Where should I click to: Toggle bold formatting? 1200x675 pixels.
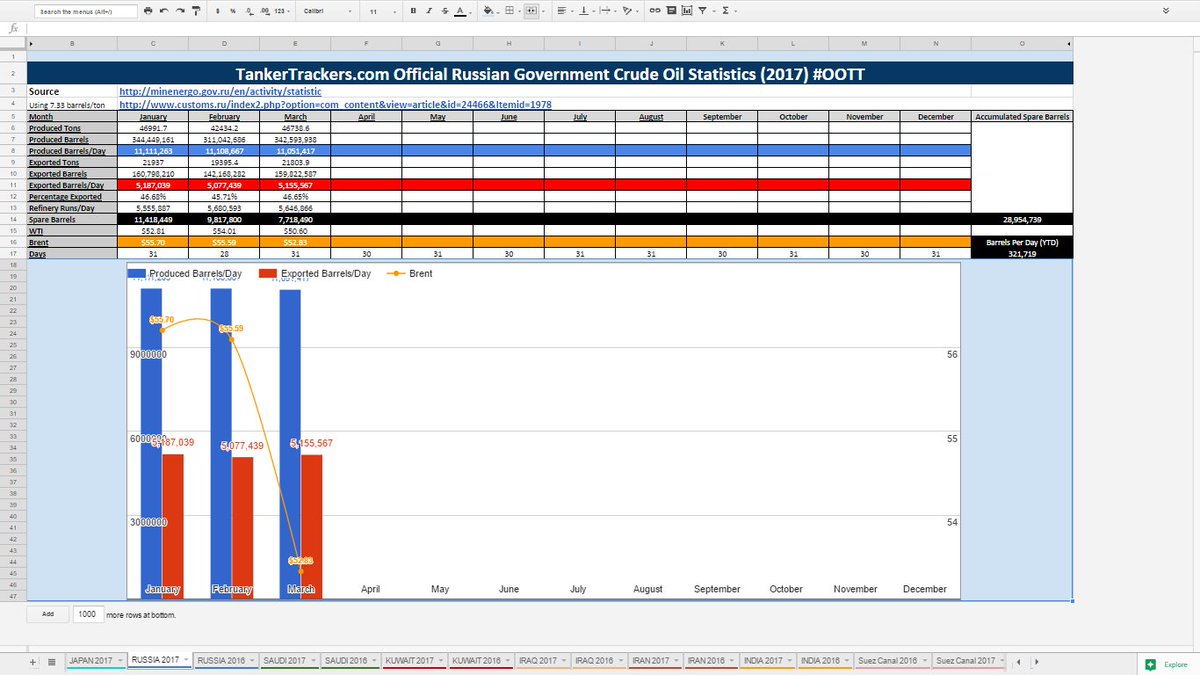pyautogui.click(x=414, y=11)
